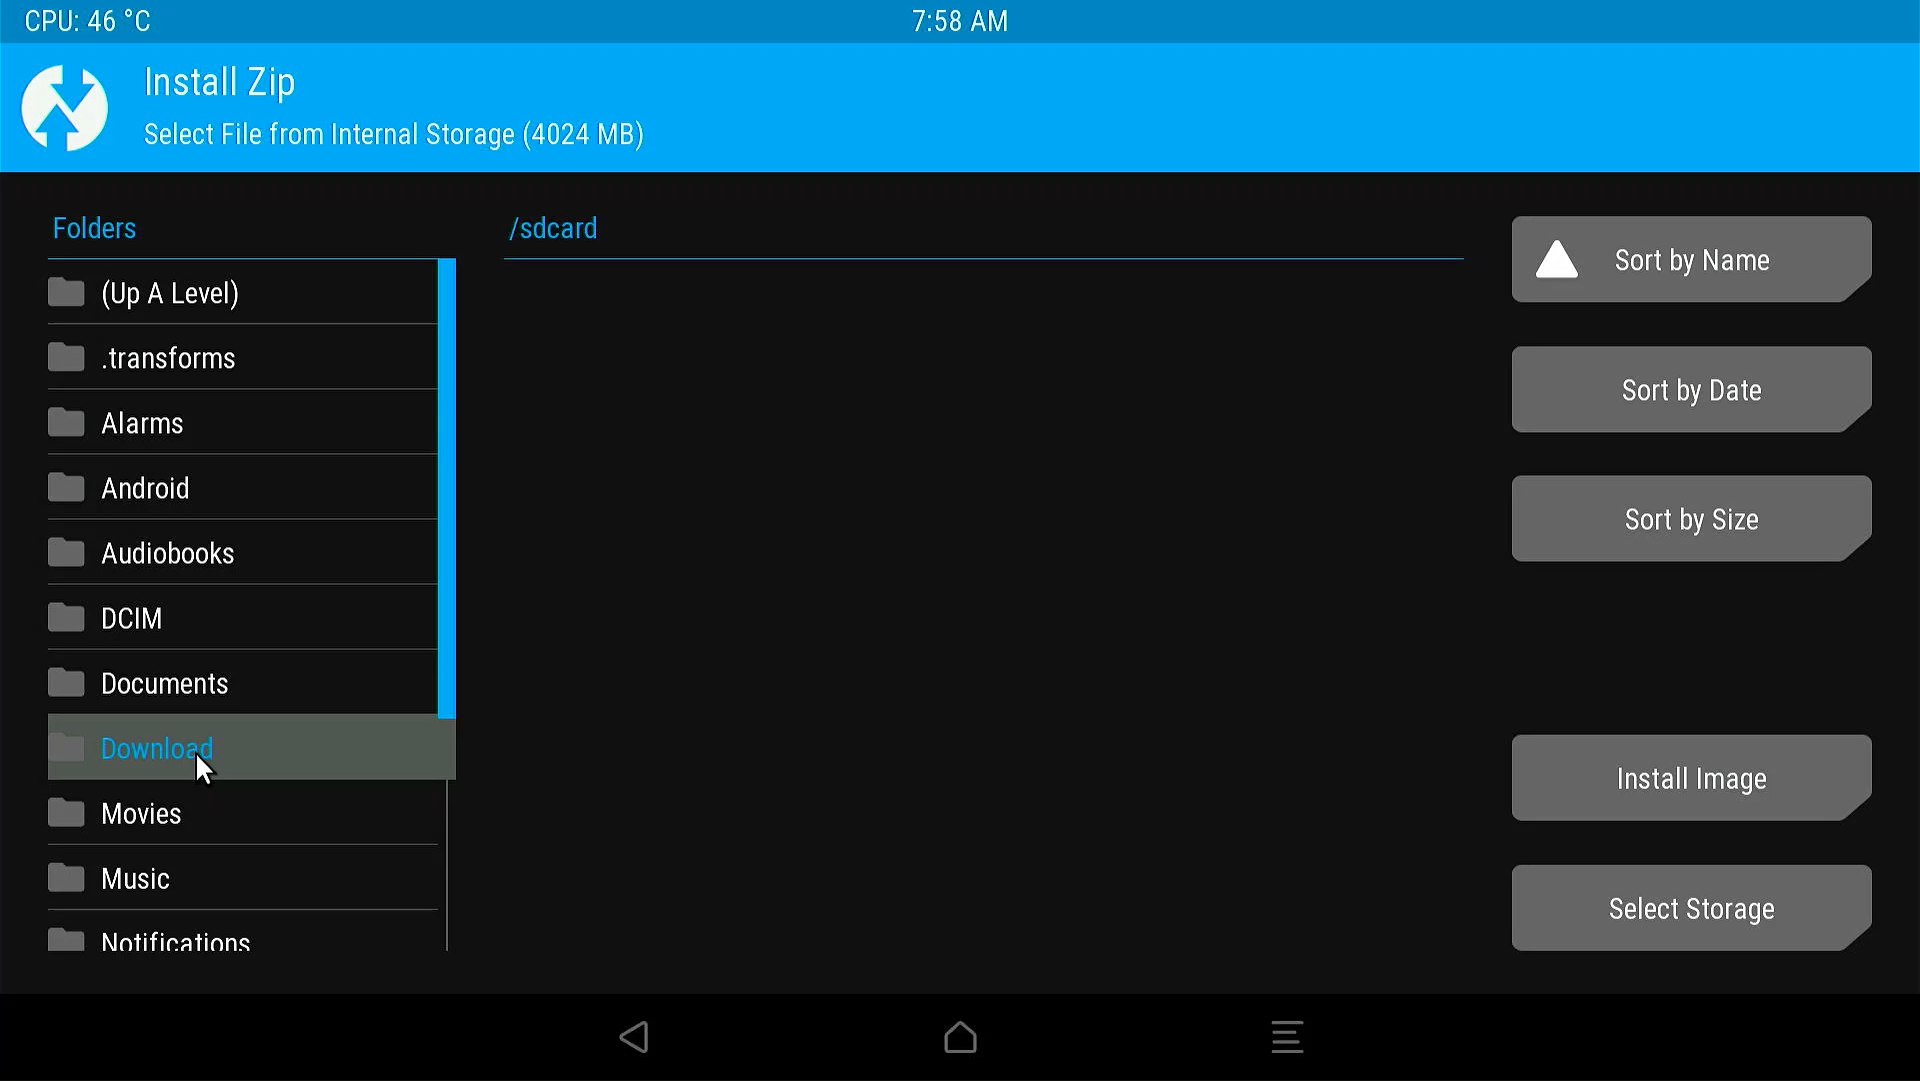Click the DCIM folder icon
This screenshot has height=1081, width=1920.
pyautogui.click(x=66, y=618)
